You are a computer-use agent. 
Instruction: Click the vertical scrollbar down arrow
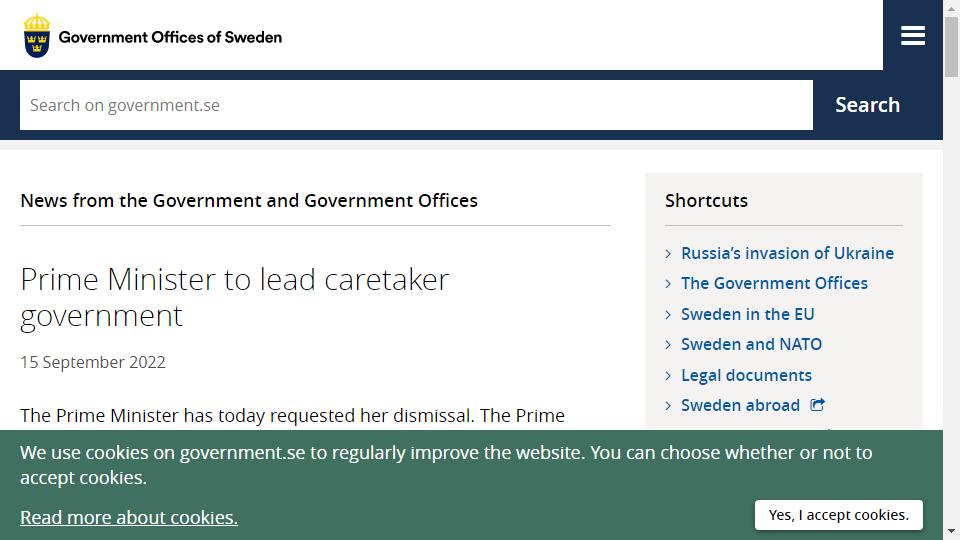(x=951, y=531)
